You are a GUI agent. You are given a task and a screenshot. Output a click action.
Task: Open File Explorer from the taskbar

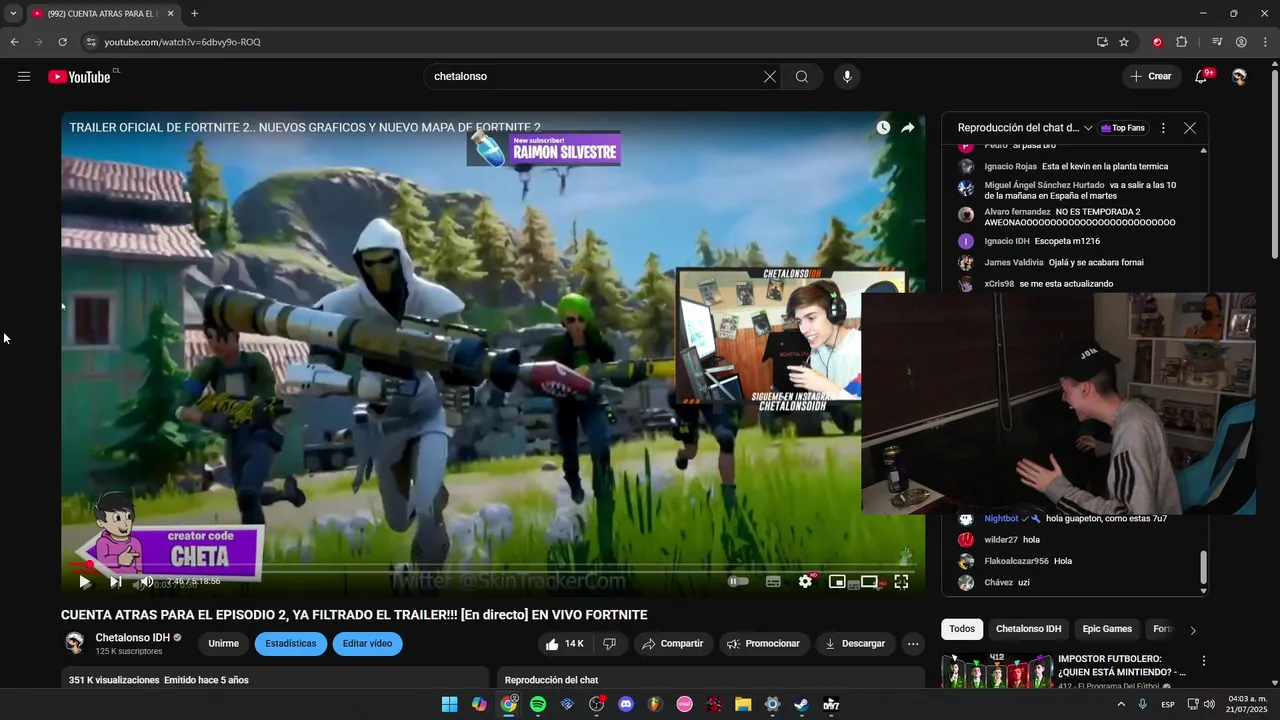(743, 705)
